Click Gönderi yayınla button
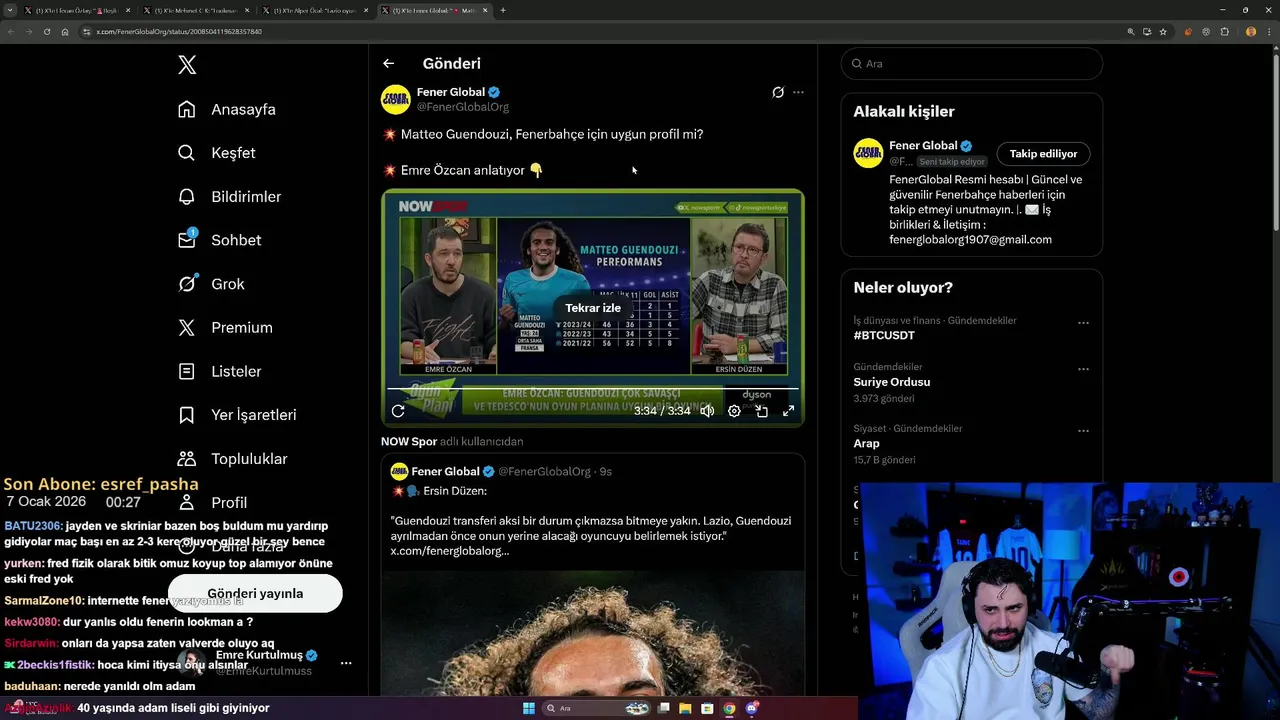The width and height of the screenshot is (1280, 720). click(x=255, y=593)
